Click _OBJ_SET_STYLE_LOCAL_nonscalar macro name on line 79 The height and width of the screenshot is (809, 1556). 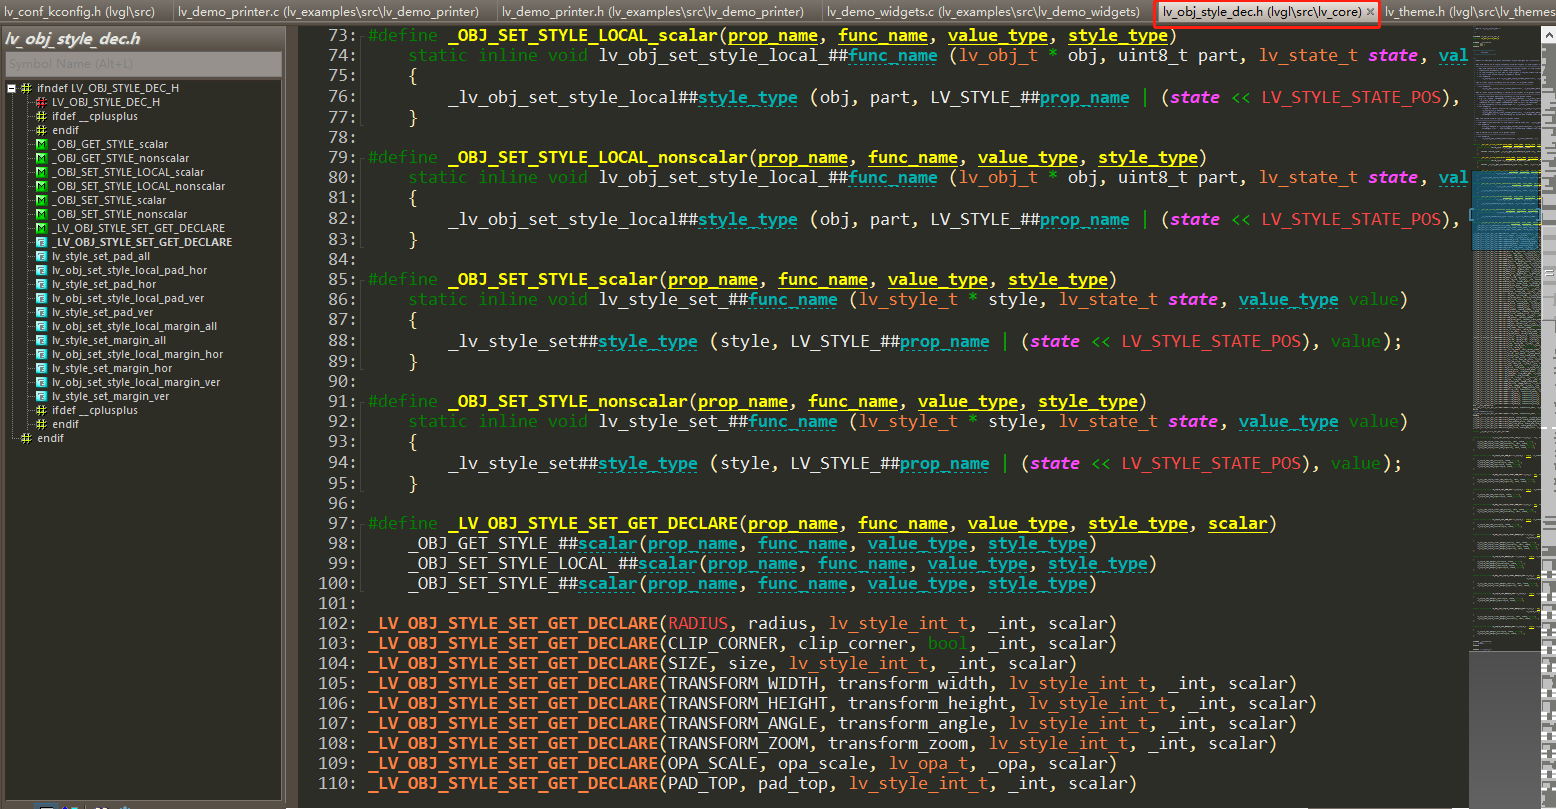(598, 157)
